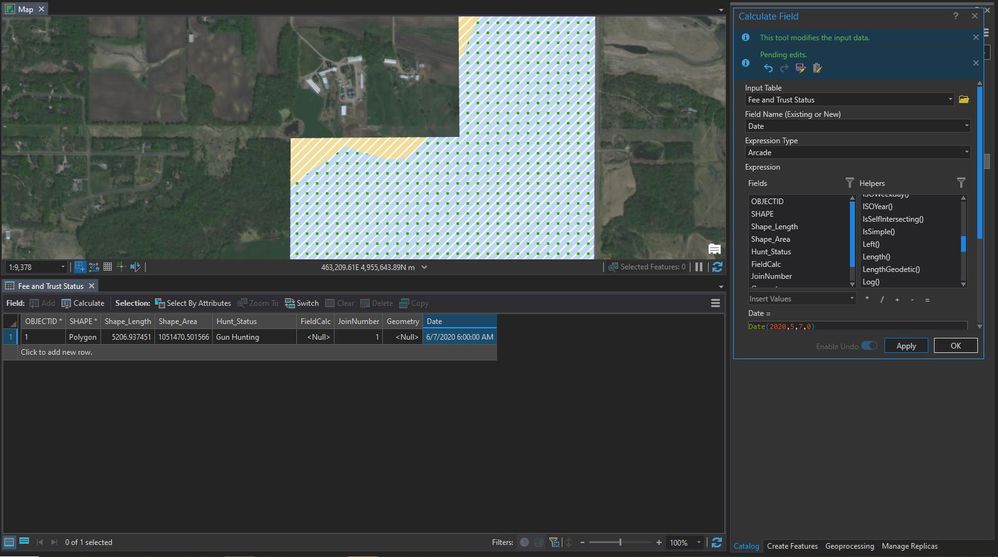Expand the Expression Type dropdown
The width and height of the screenshot is (998, 557).
[966, 153]
